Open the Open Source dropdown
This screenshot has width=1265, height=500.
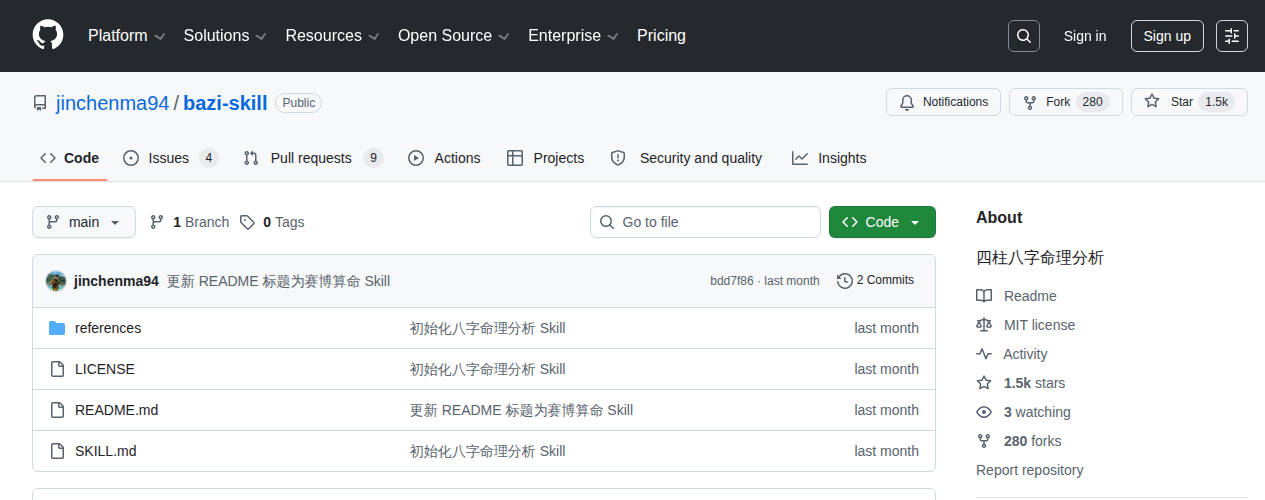point(454,36)
